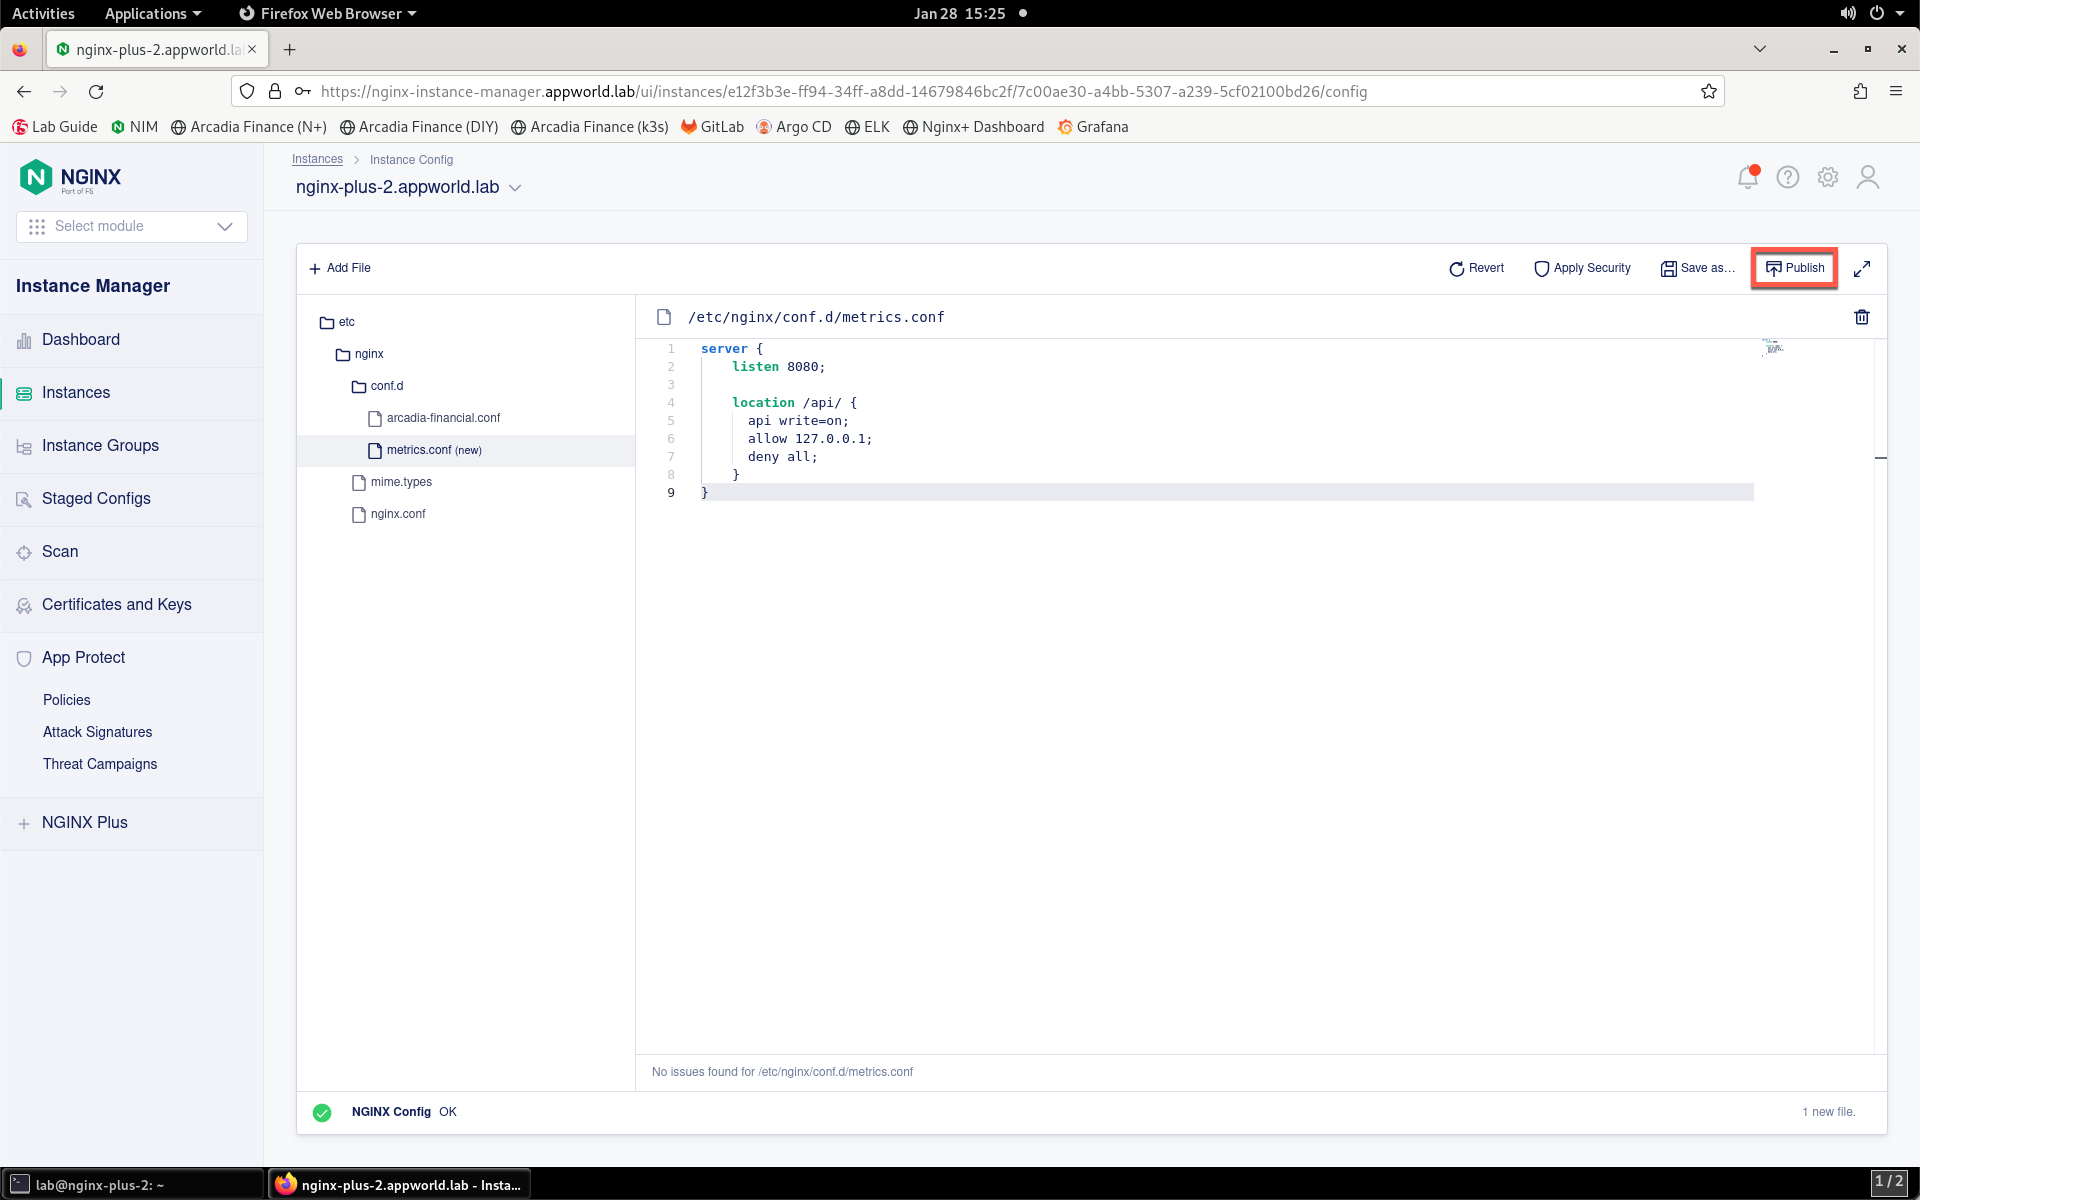Expand the nginx-plus-2.appworld.lab instance dropdown

tap(515, 188)
